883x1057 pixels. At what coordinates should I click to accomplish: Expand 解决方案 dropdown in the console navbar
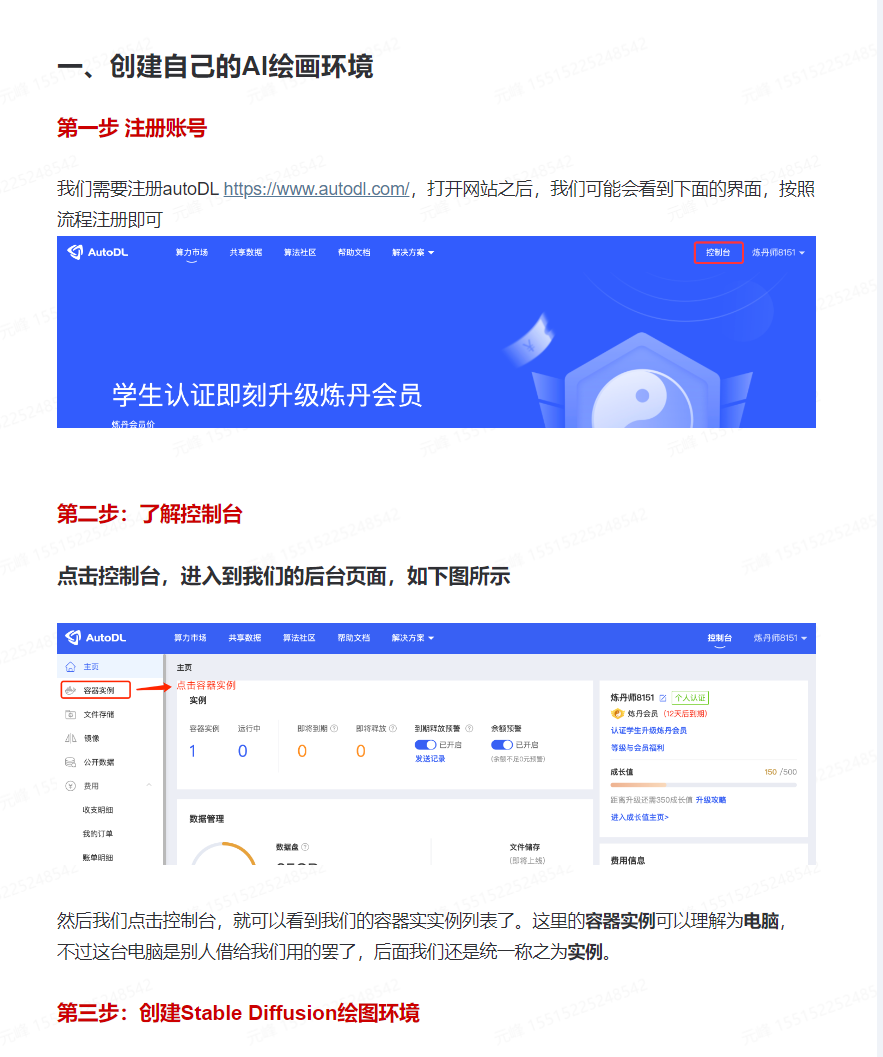point(413,638)
